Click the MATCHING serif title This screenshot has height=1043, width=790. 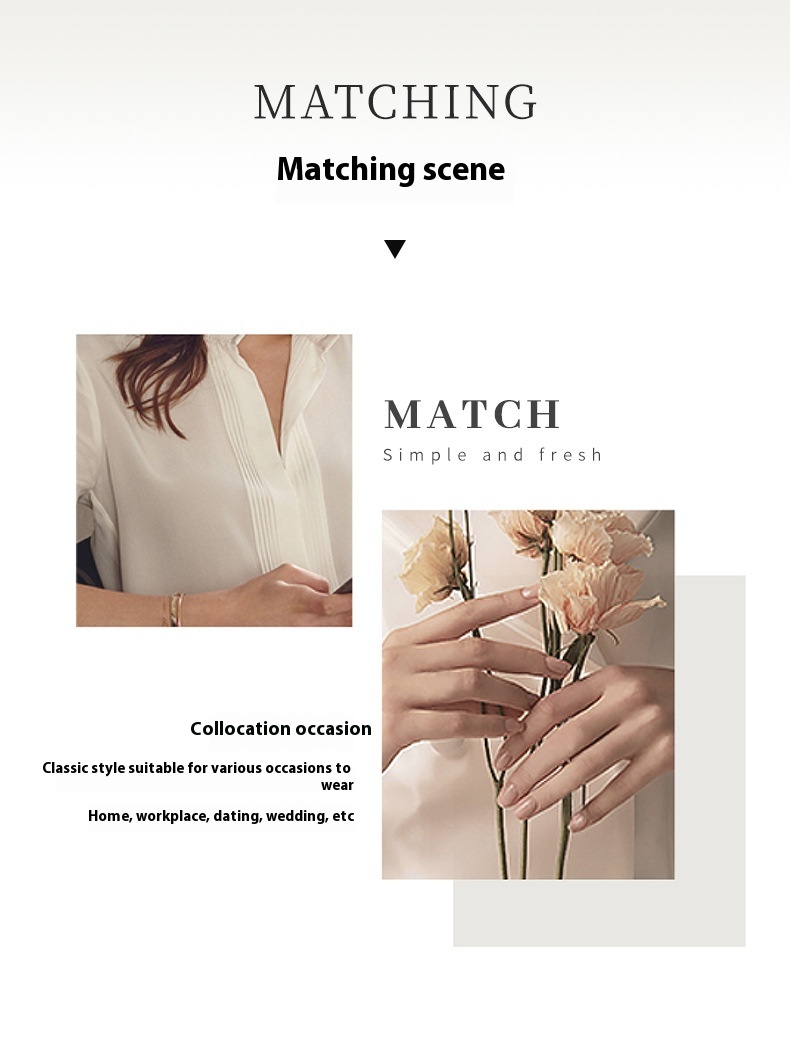(395, 102)
